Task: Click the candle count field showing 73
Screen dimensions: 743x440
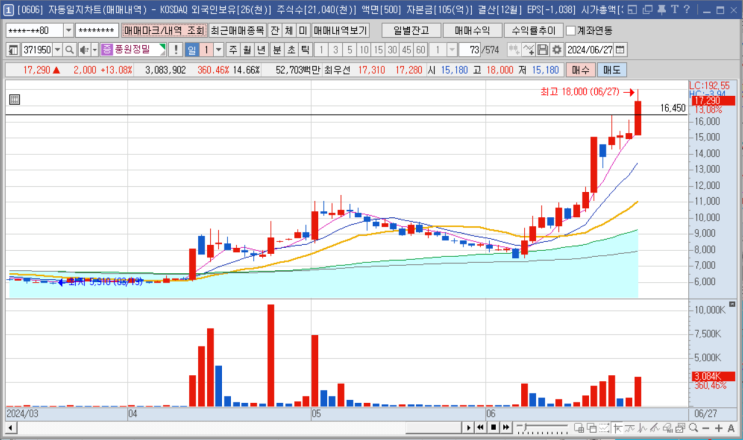Action: tap(470, 50)
